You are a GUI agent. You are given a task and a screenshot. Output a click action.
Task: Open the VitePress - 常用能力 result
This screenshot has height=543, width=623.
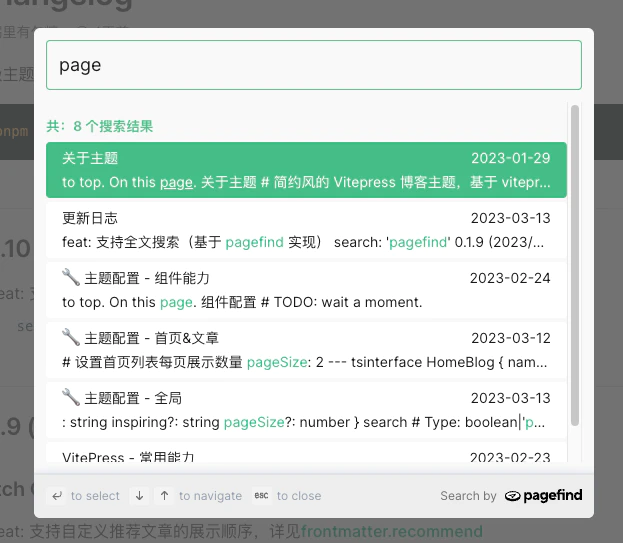(306, 457)
